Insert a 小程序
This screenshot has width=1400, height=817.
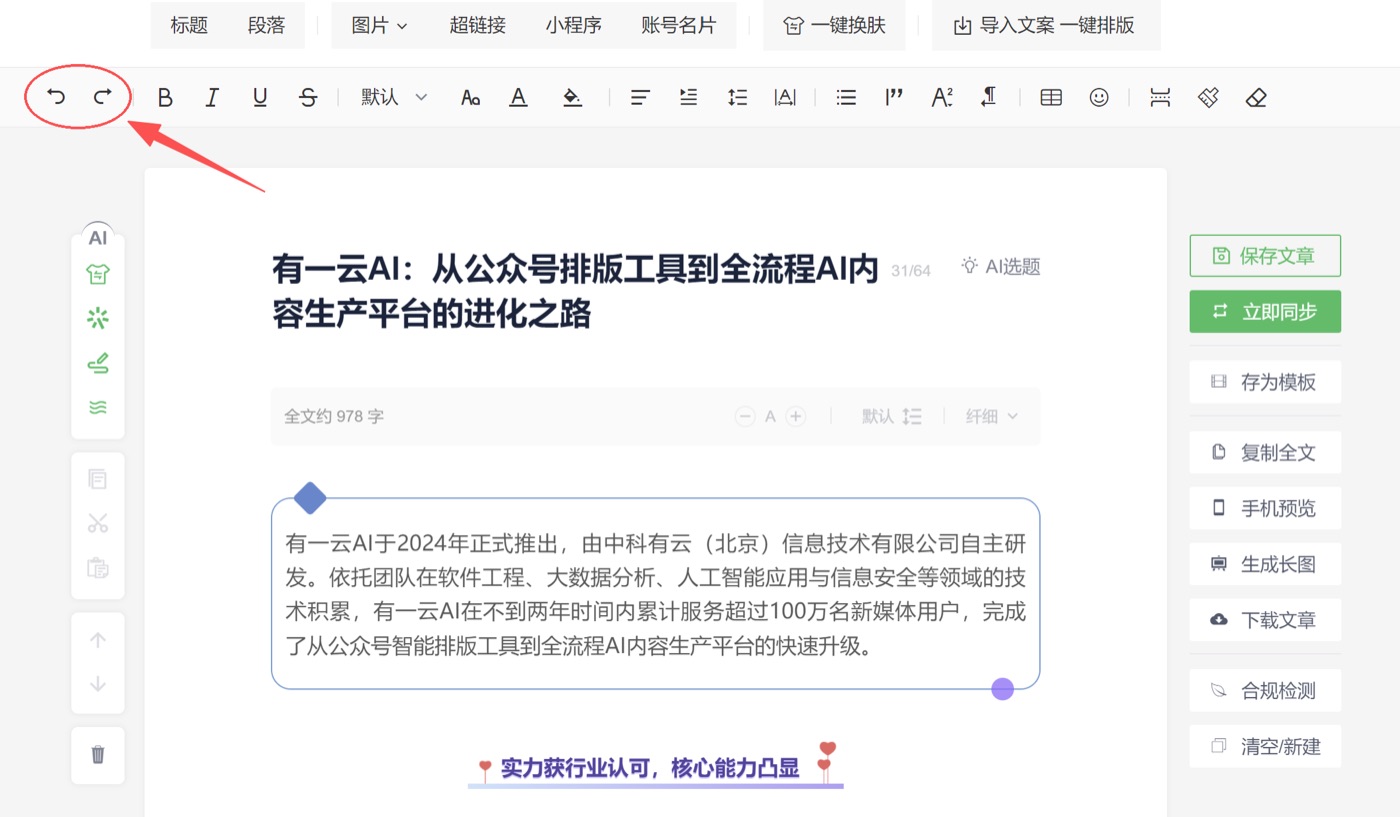pyautogui.click(x=574, y=25)
